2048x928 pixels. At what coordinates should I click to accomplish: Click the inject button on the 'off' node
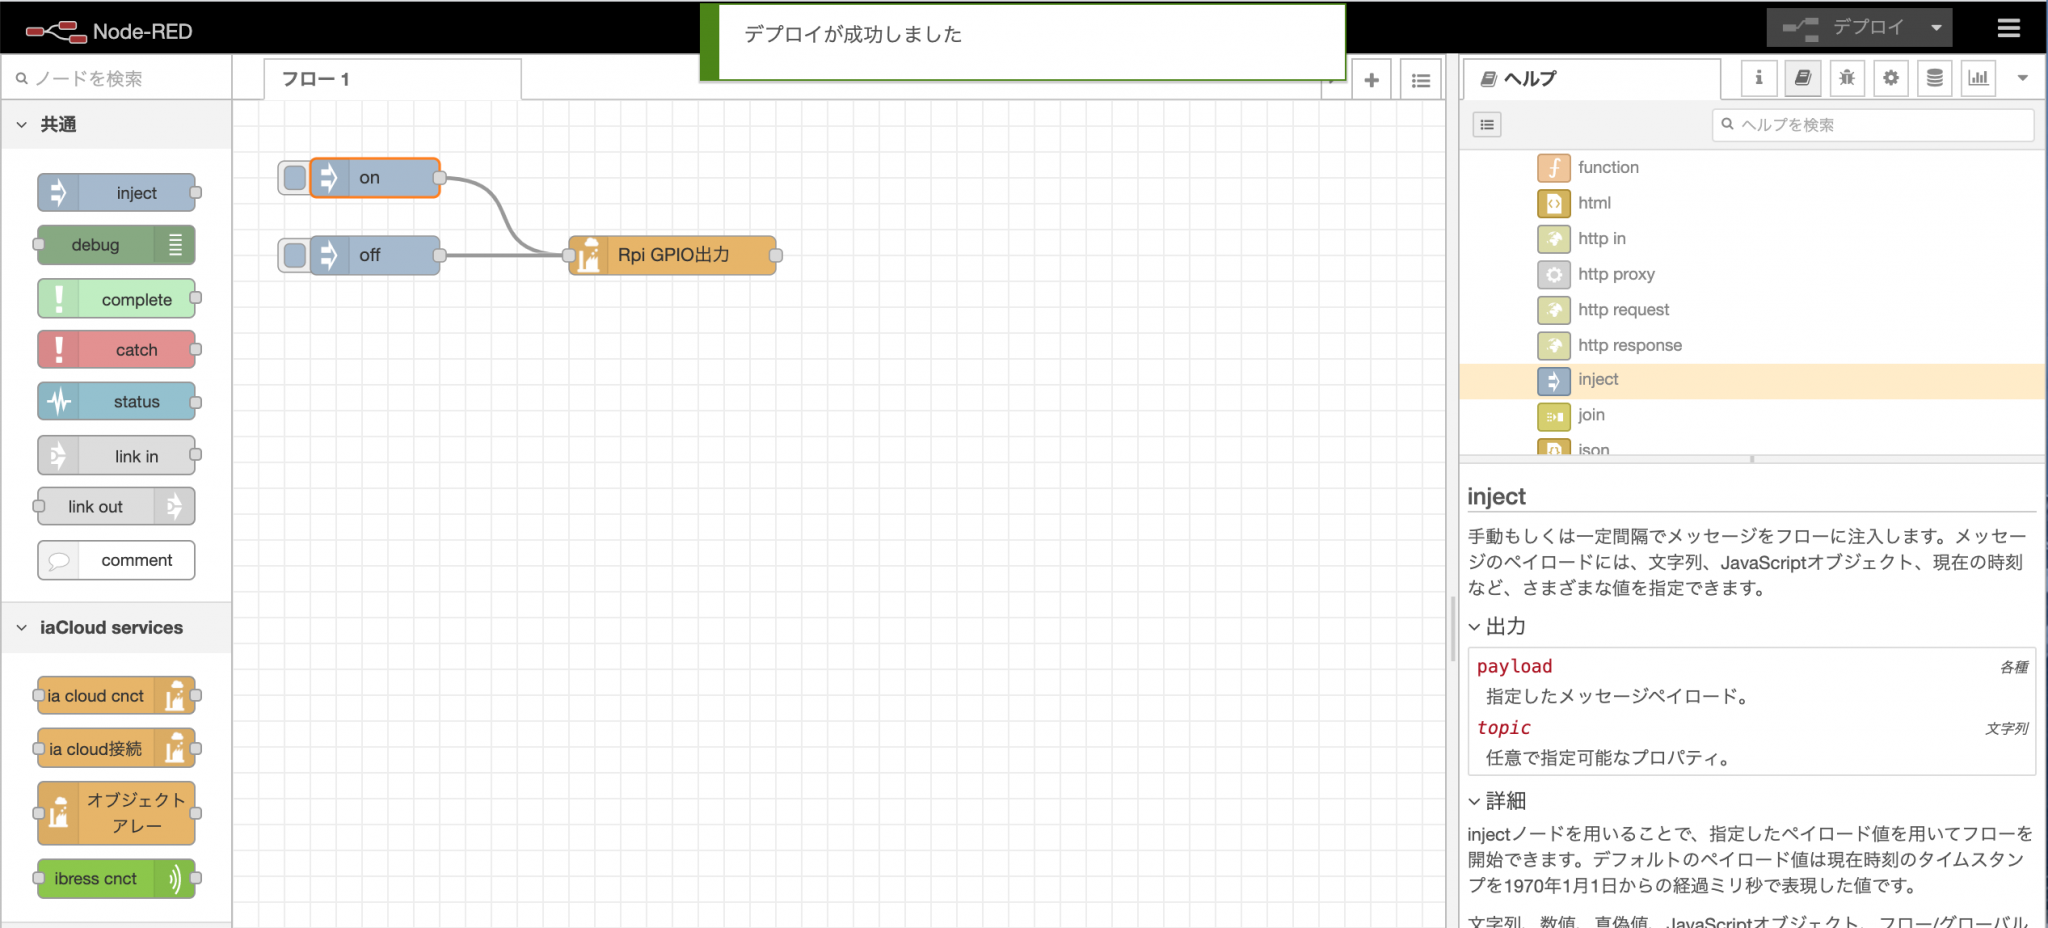[x=293, y=255]
